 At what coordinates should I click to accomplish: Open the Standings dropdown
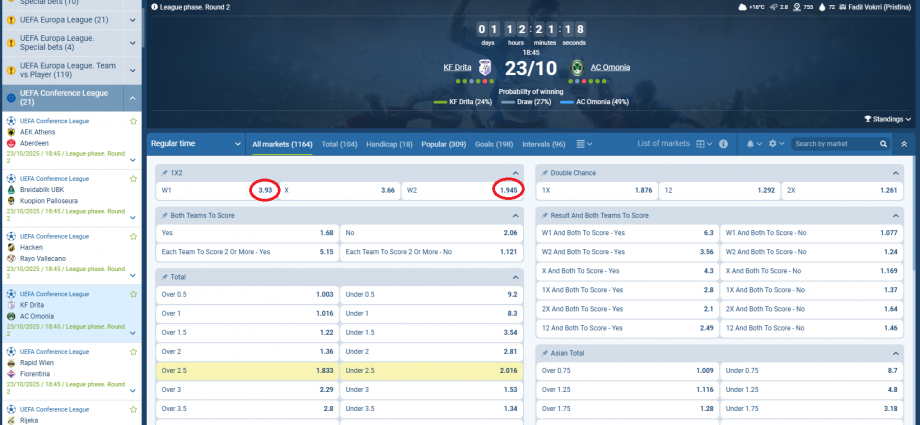pyautogui.click(x=887, y=119)
